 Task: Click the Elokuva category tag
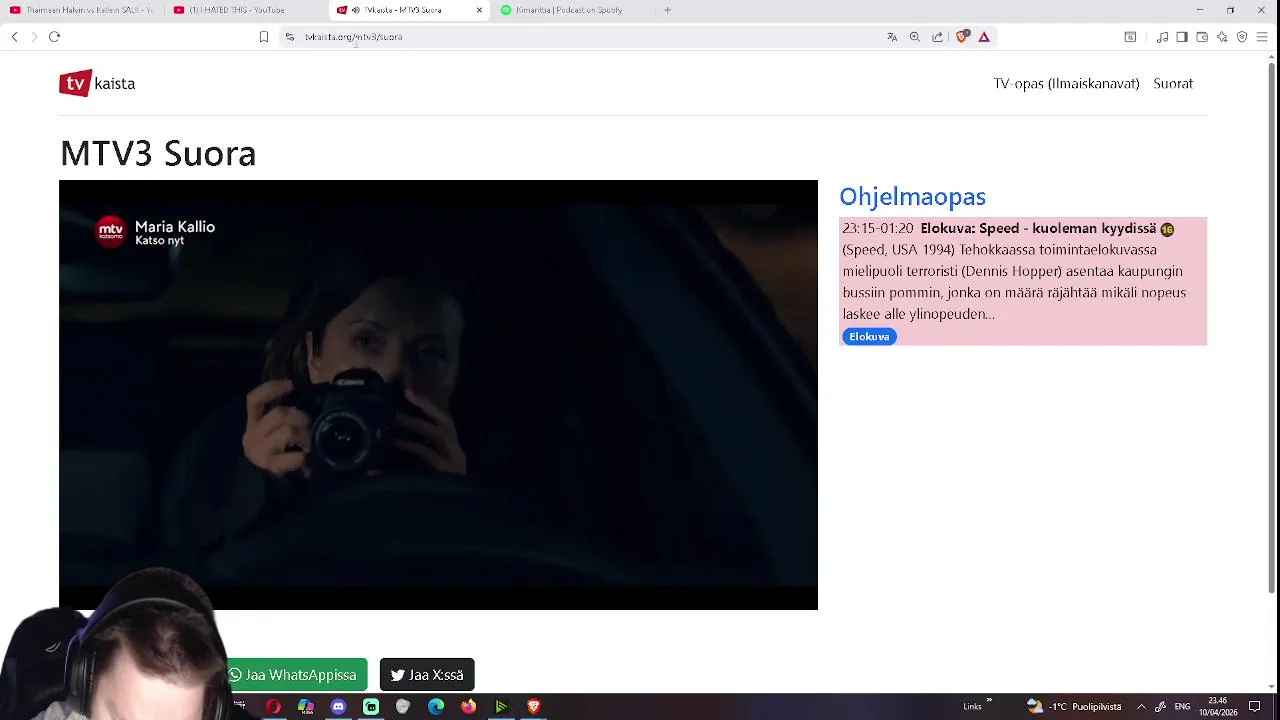click(x=869, y=337)
